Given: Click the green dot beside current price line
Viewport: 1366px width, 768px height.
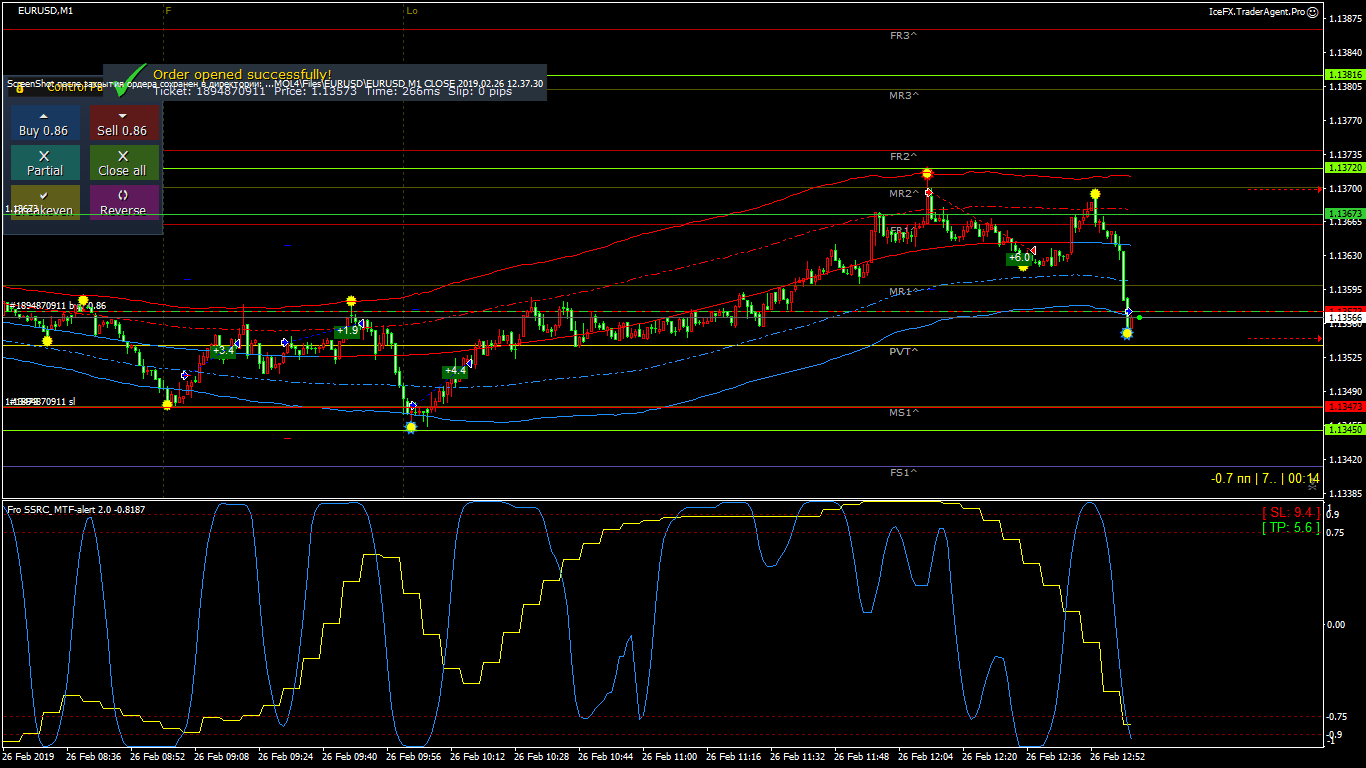Looking at the screenshot, I should [x=1140, y=317].
